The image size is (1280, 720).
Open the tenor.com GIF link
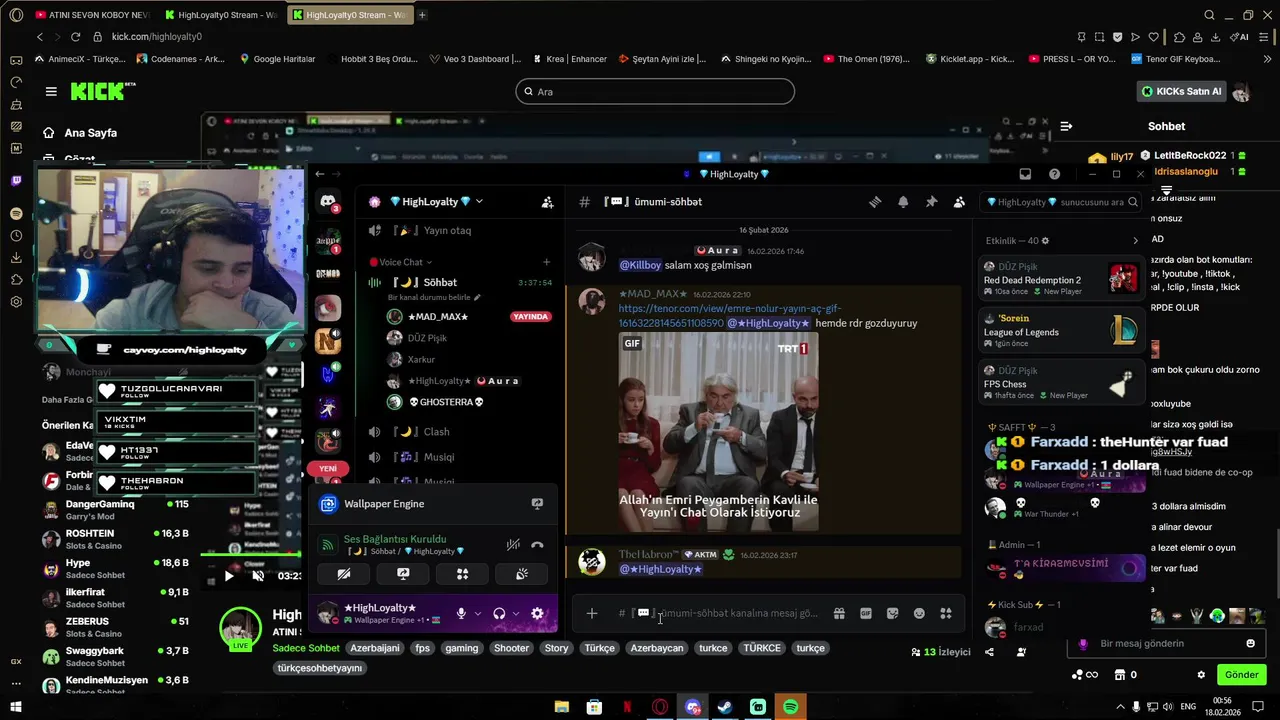tap(730, 316)
